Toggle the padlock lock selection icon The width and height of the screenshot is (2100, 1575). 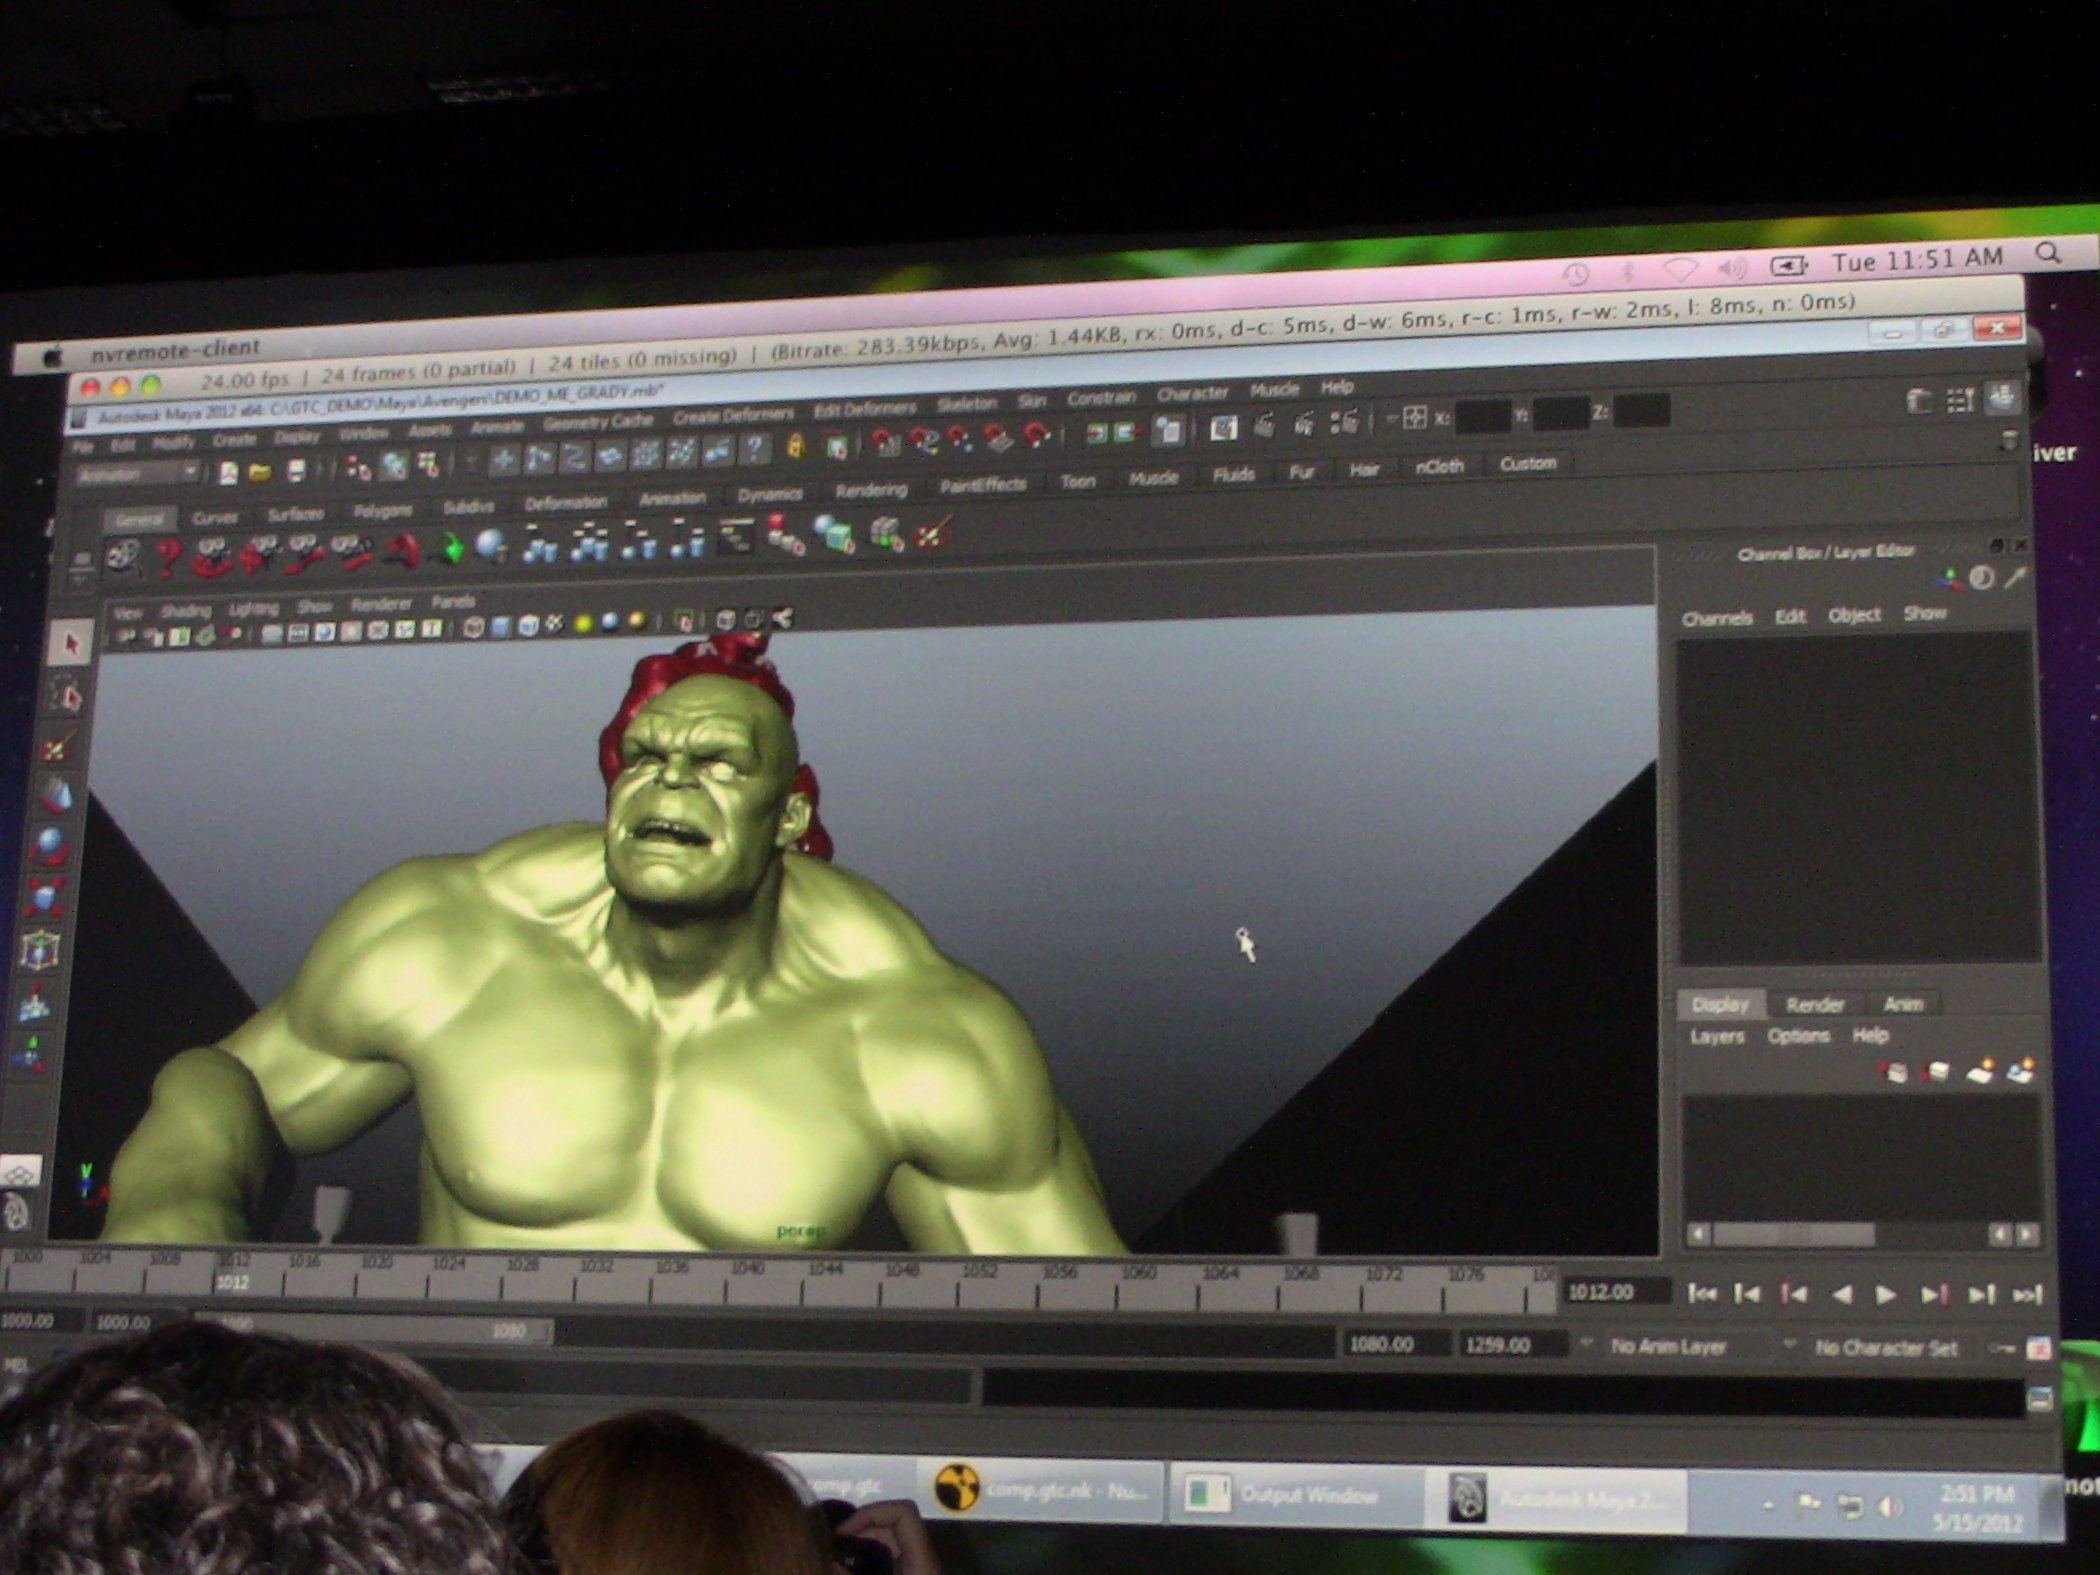(795, 446)
